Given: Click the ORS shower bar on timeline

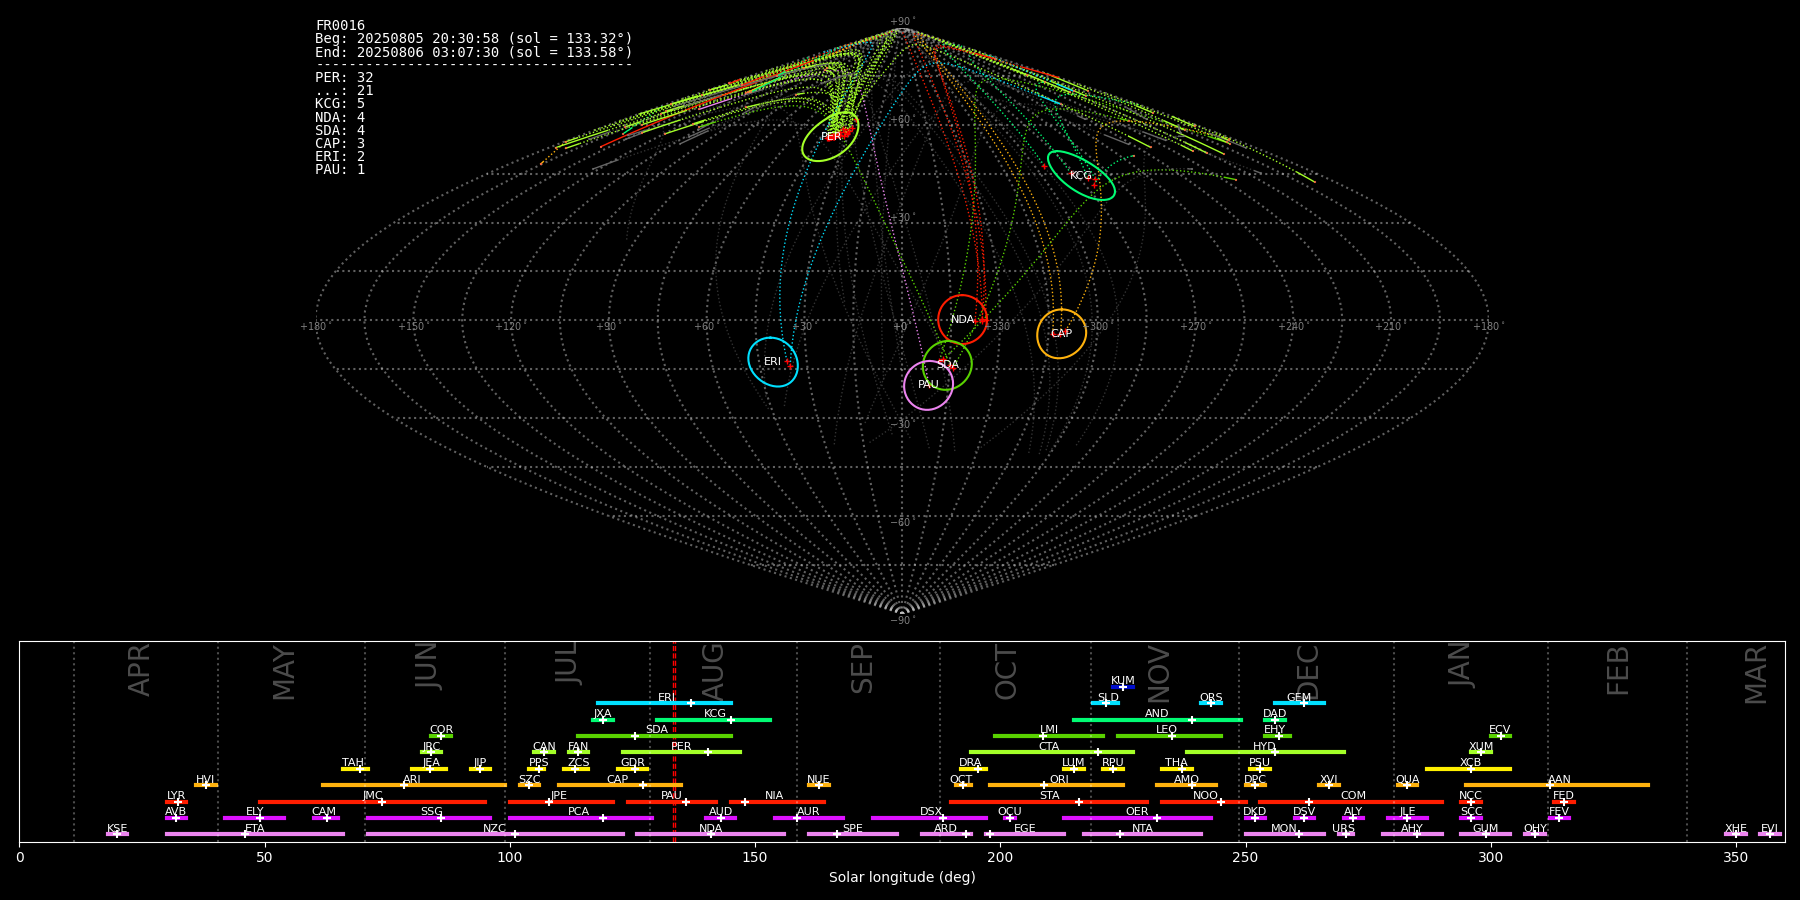Looking at the screenshot, I should (x=1211, y=703).
